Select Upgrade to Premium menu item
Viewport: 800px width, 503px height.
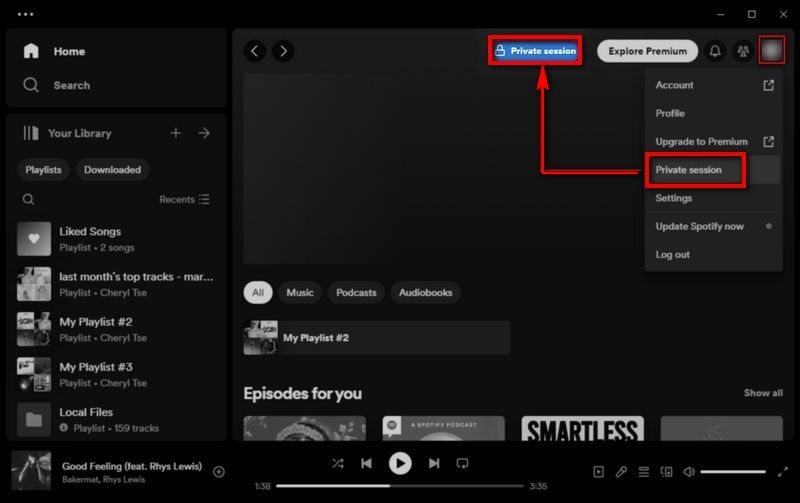coord(714,141)
